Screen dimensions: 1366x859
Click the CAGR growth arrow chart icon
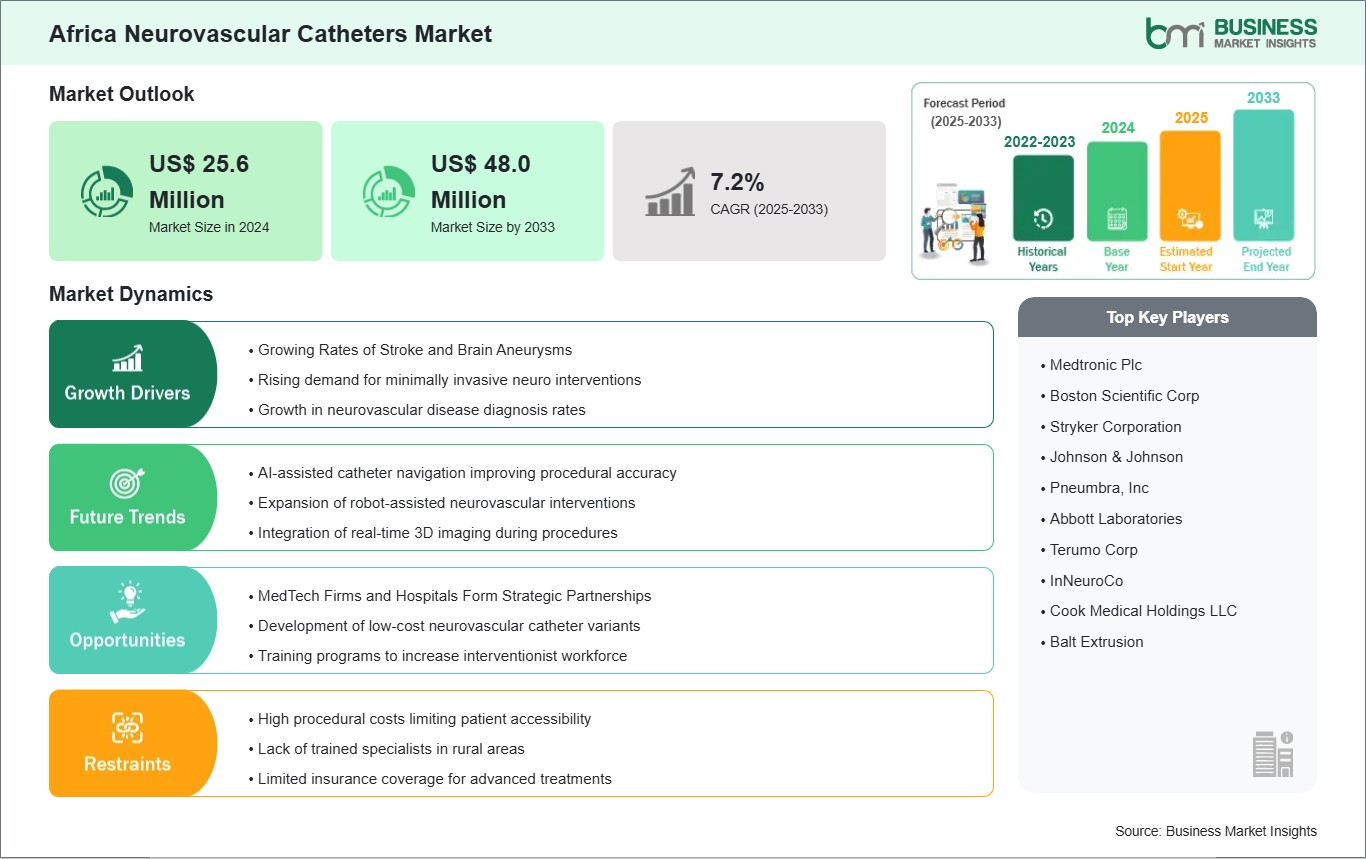coord(671,192)
